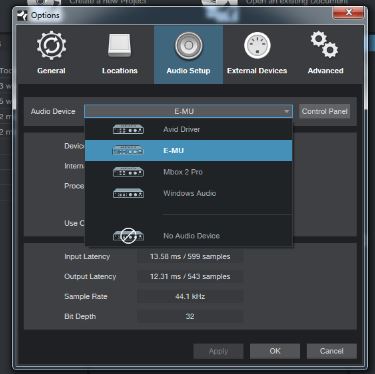
Task: Click the Studio One logo in title bar
Action: click(x=22, y=16)
